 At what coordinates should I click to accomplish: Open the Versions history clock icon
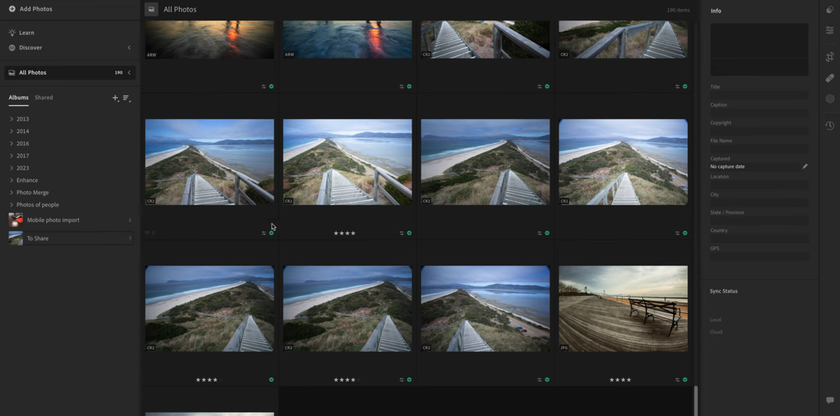[x=830, y=126]
